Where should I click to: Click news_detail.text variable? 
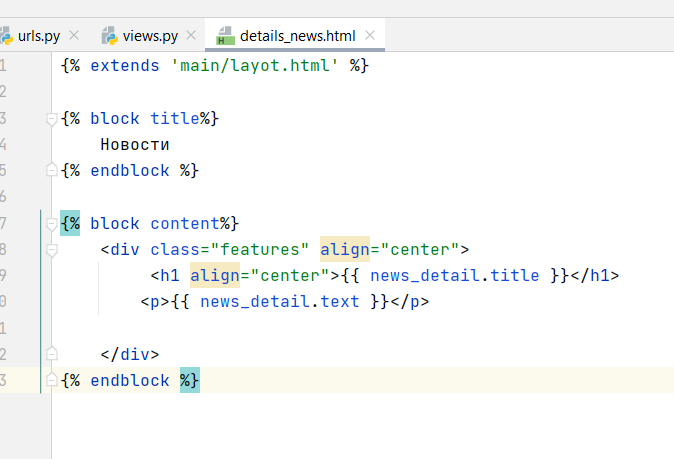(x=280, y=302)
